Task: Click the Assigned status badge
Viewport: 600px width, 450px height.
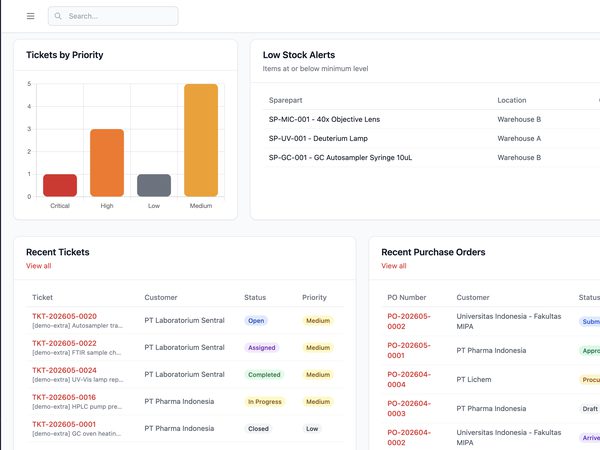Action: tap(262, 348)
